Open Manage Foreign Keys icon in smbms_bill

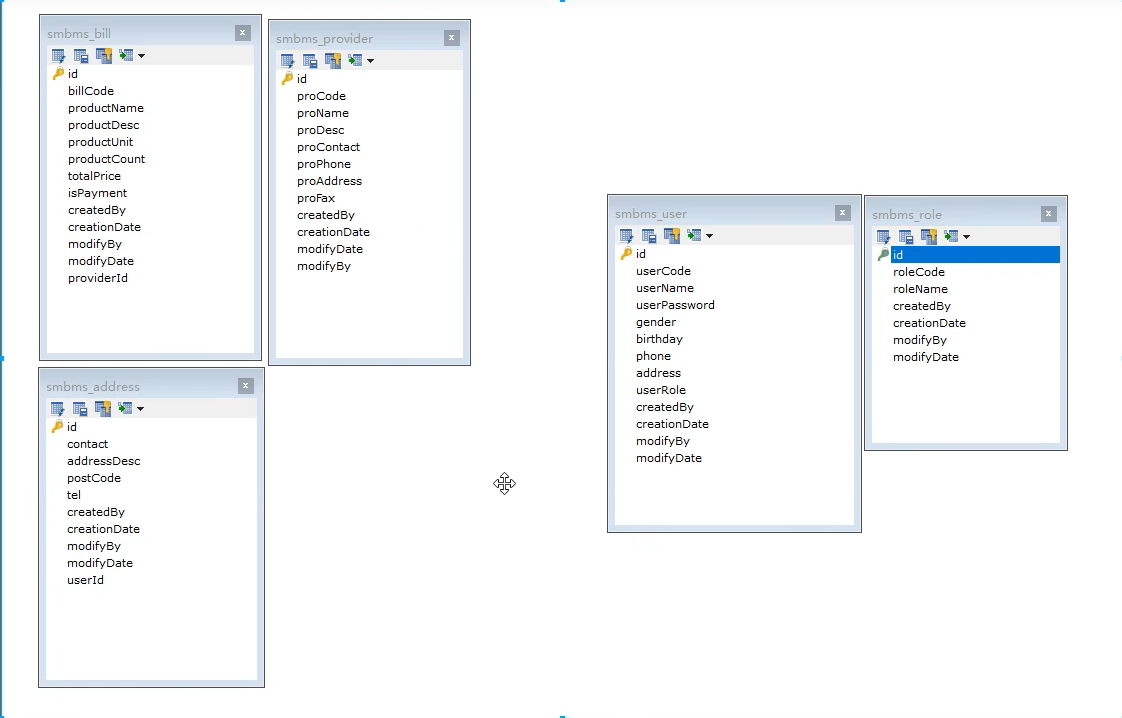tap(104, 56)
